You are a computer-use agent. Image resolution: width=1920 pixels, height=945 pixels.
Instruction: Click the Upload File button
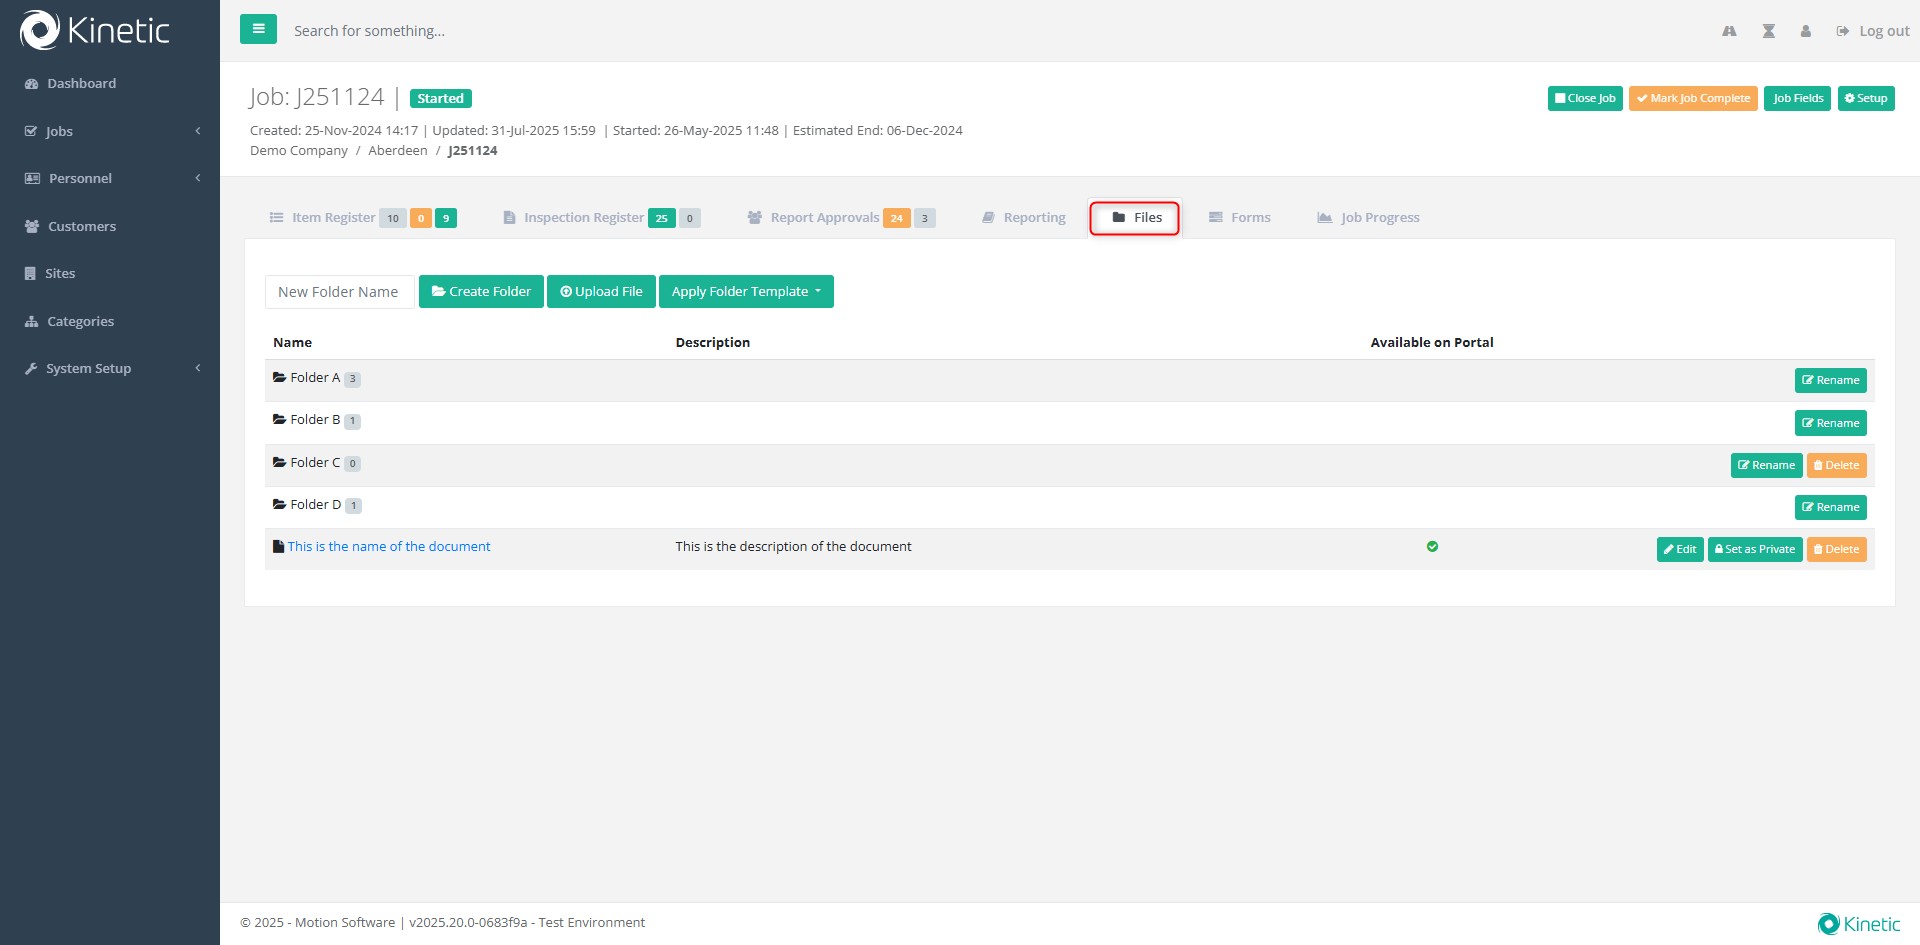tap(601, 292)
